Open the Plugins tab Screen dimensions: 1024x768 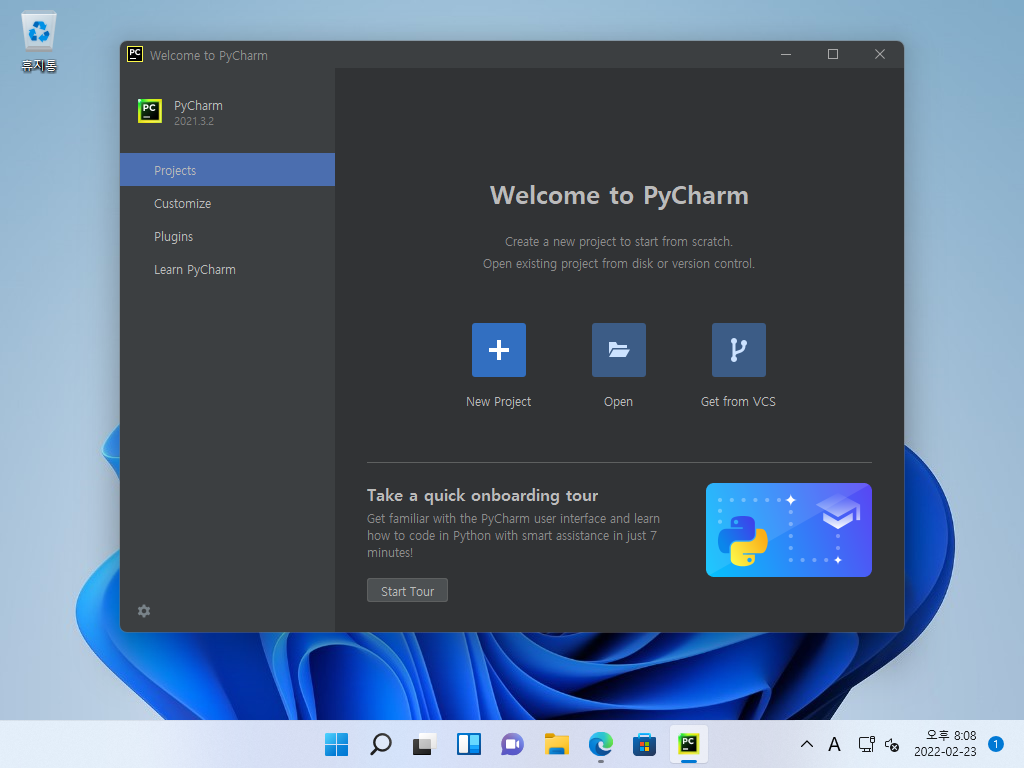click(x=227, y=236)
